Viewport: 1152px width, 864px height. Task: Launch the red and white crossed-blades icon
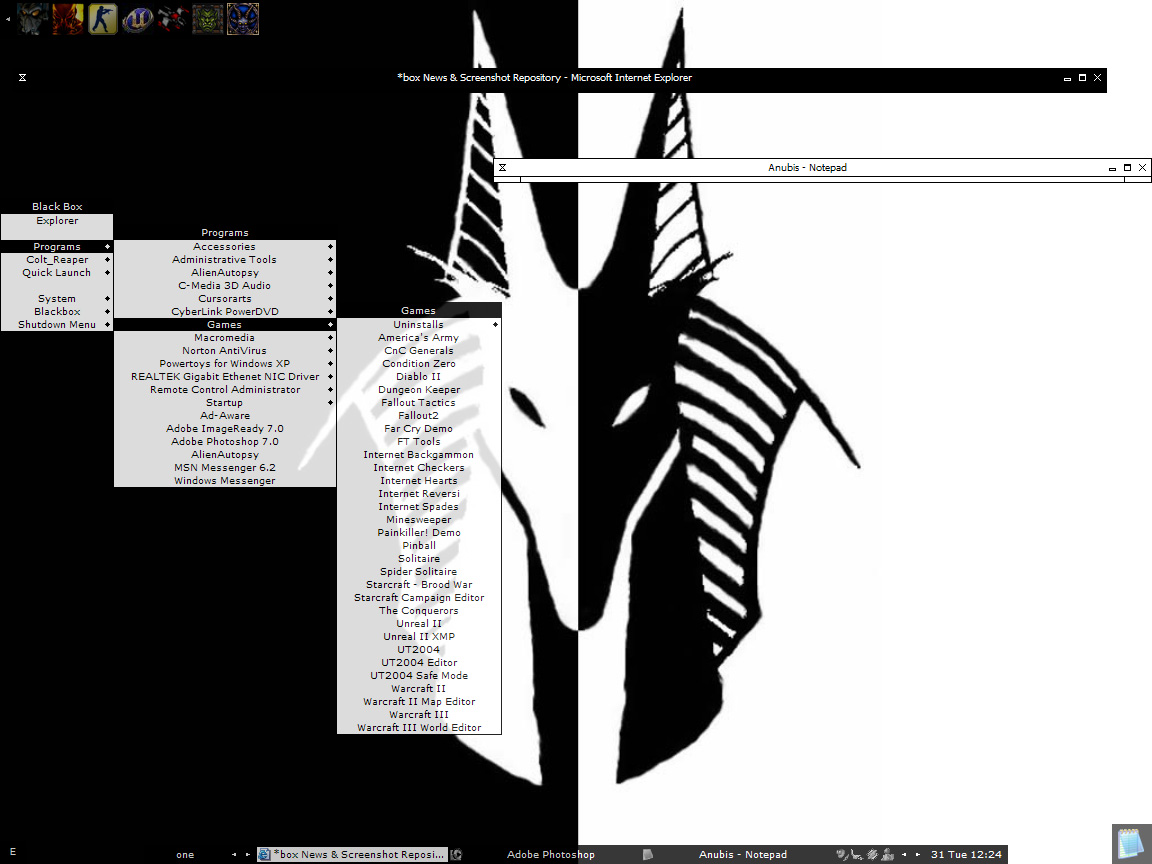tap(173, 18)
